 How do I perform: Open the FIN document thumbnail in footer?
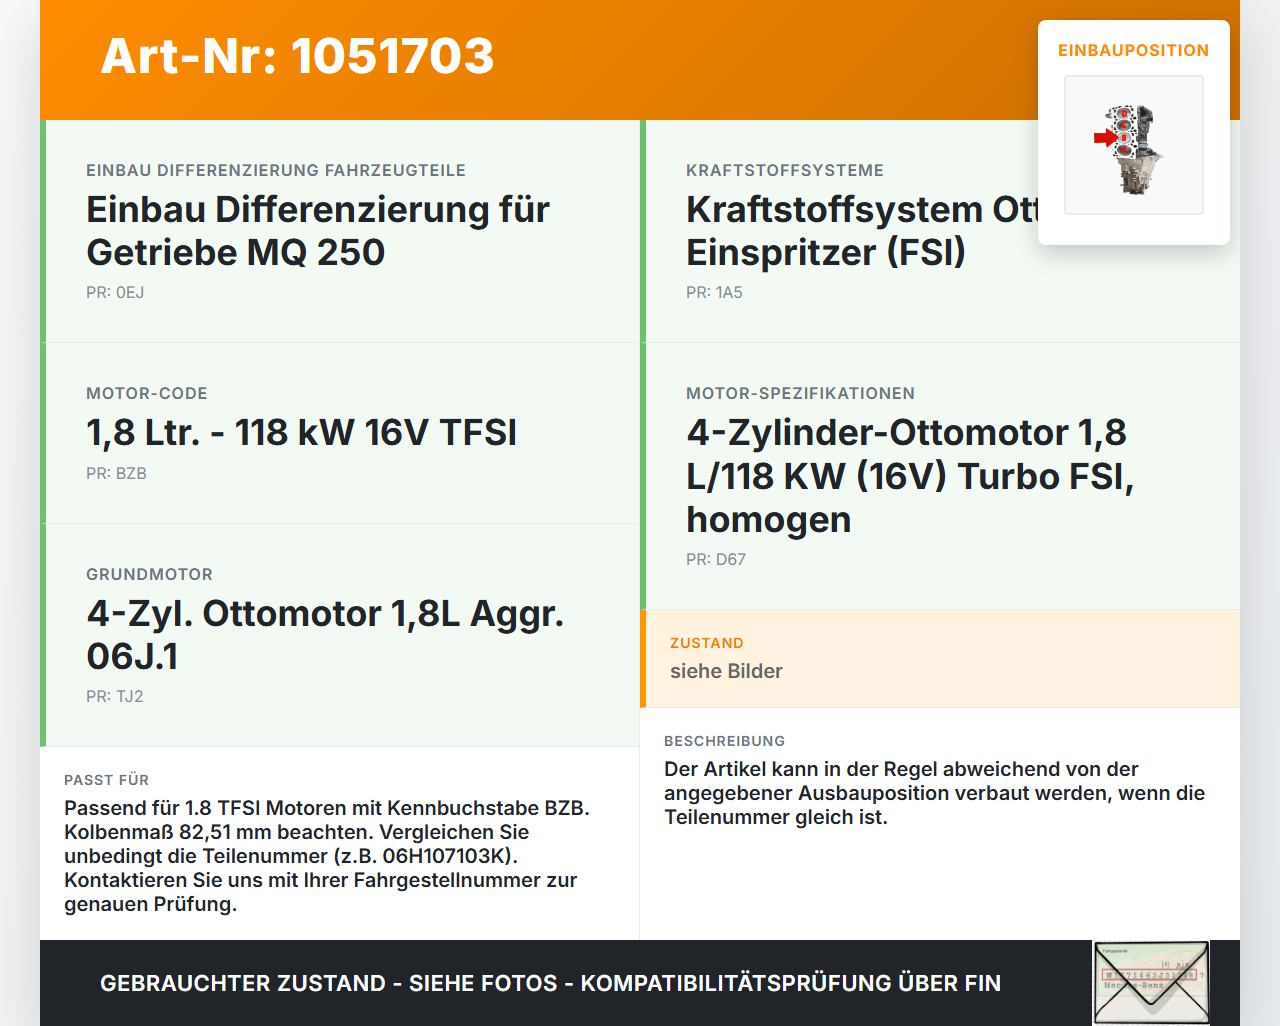tap(1151, 983)
